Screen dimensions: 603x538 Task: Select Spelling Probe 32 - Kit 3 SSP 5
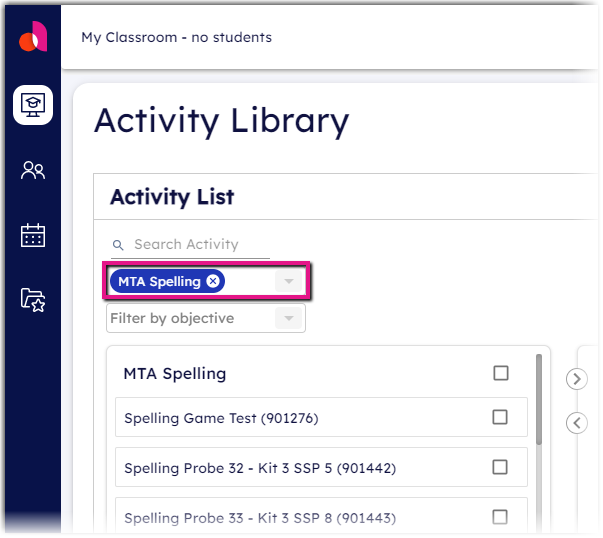tap(260, 468)
